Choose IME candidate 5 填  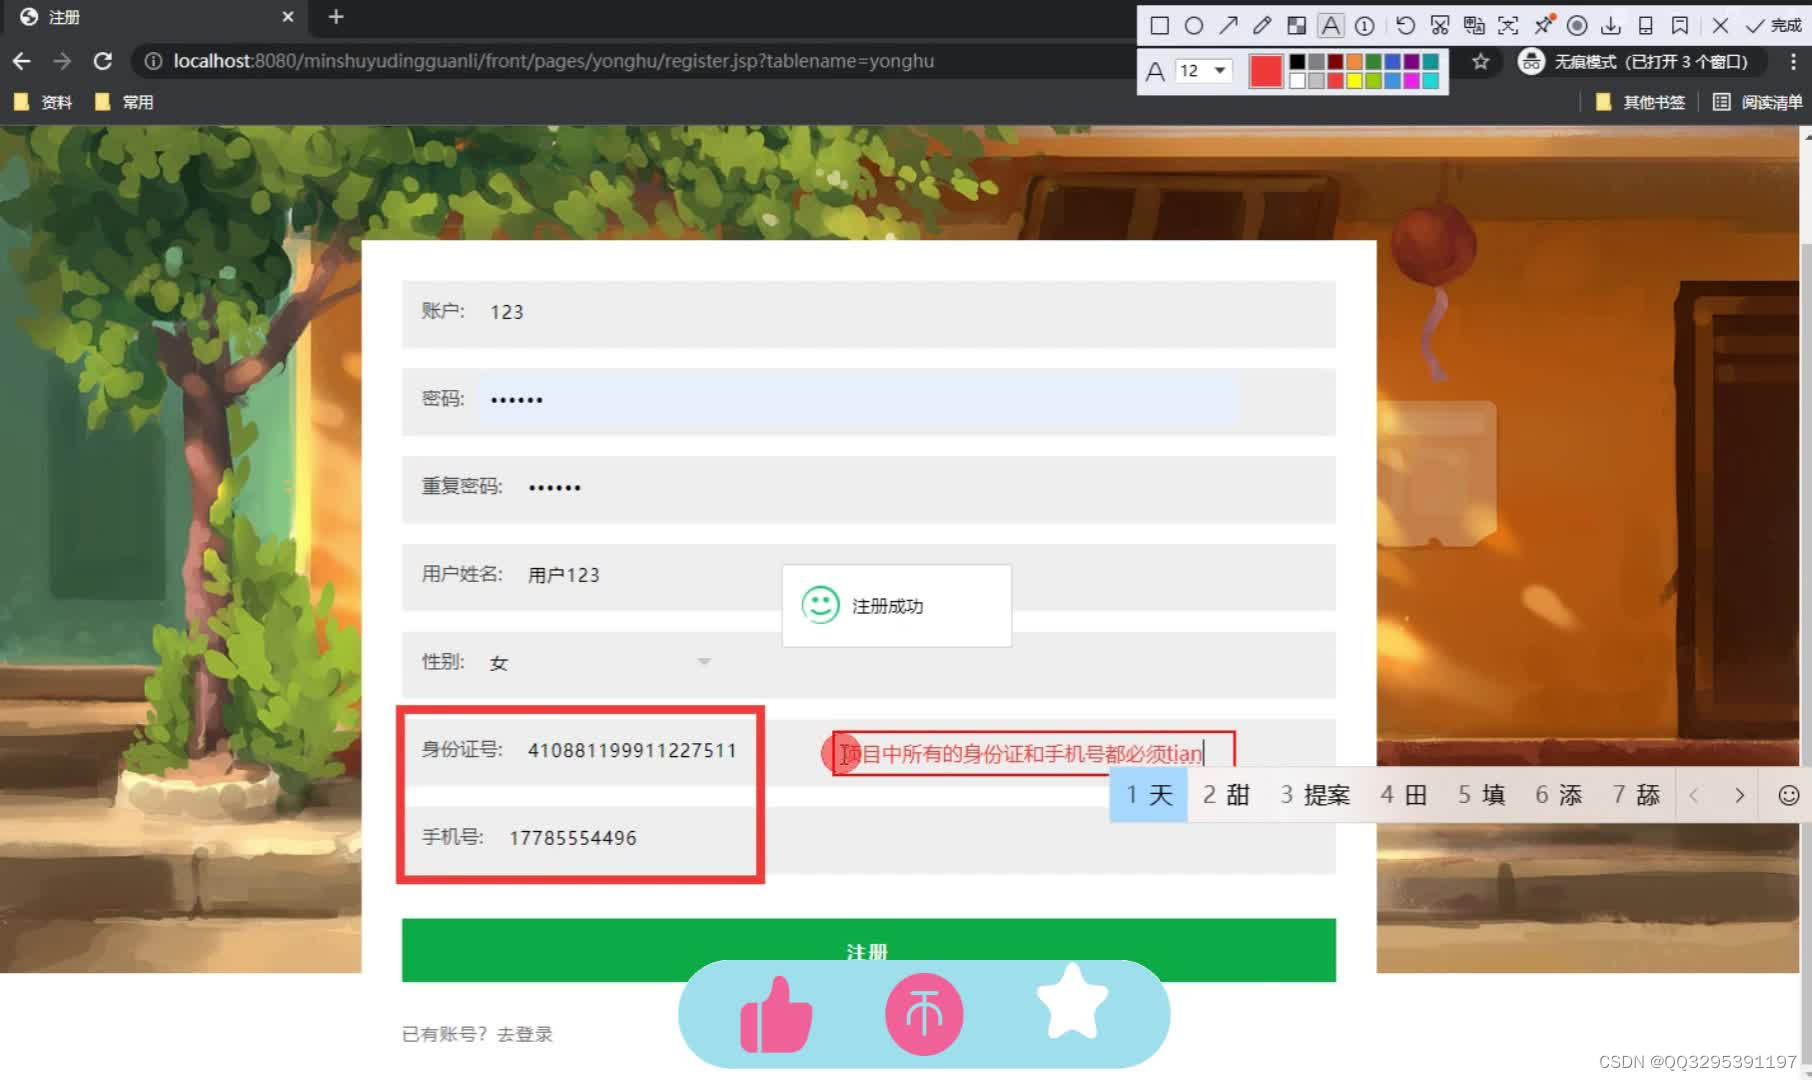[x=1481, y=795]
